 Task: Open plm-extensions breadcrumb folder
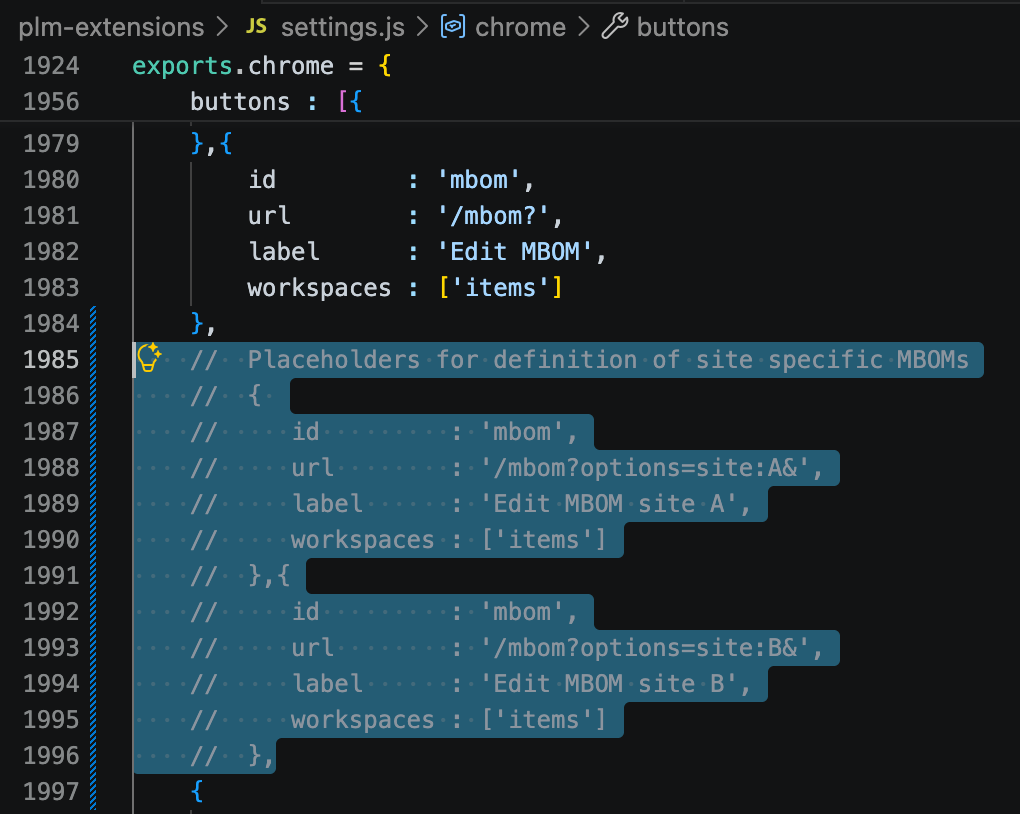pyautogui.click(x=111, y=27)
